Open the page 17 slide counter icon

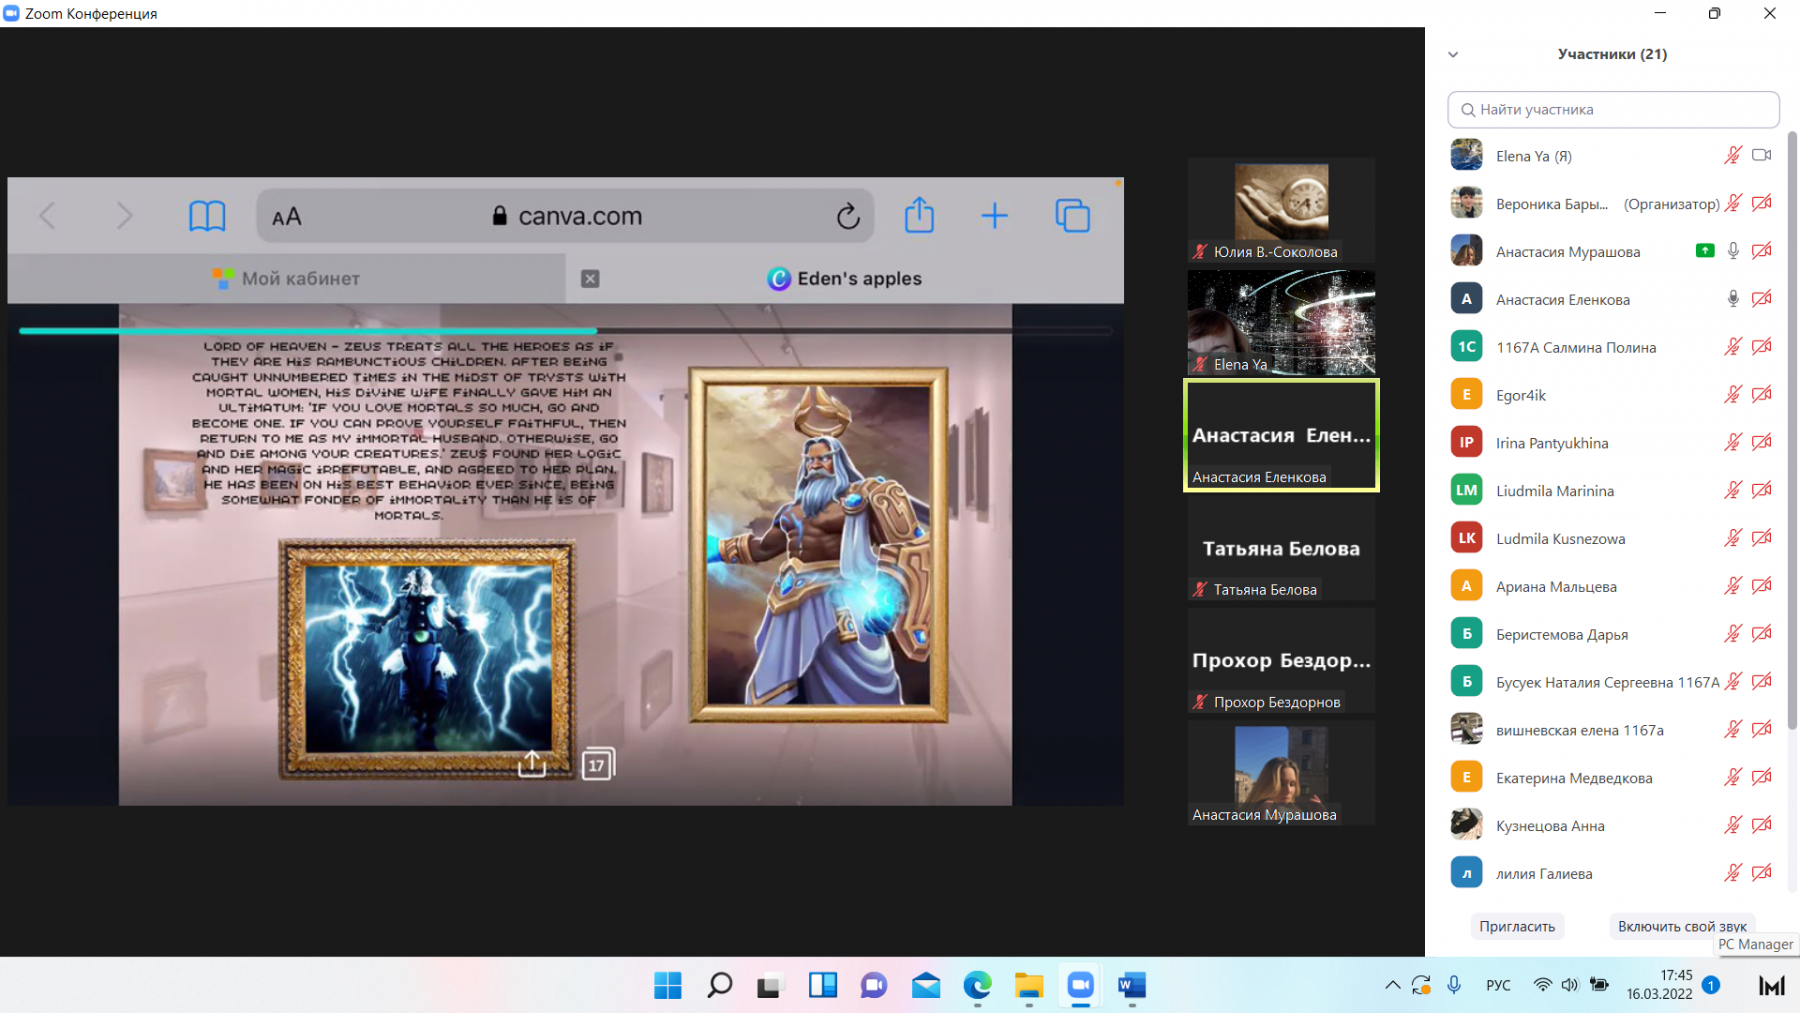click(597, 764)
